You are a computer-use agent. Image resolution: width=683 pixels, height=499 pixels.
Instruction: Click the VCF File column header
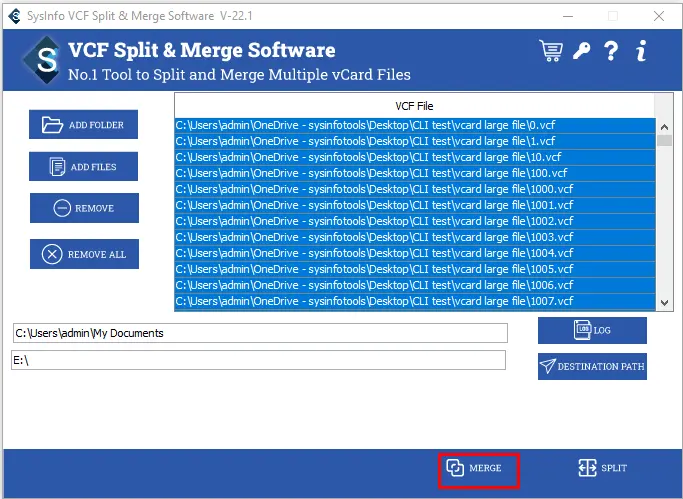tap(415, 105)
